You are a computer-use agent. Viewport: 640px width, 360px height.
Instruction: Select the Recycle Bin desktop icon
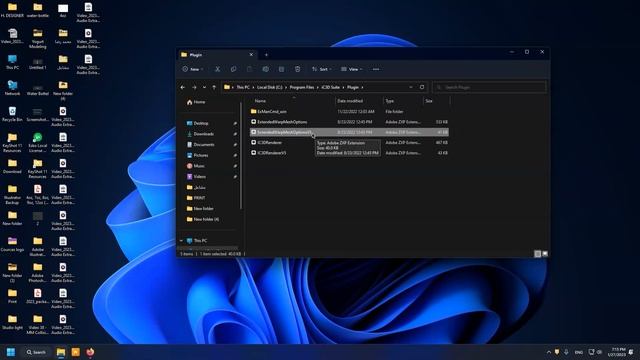coord(12,114)
